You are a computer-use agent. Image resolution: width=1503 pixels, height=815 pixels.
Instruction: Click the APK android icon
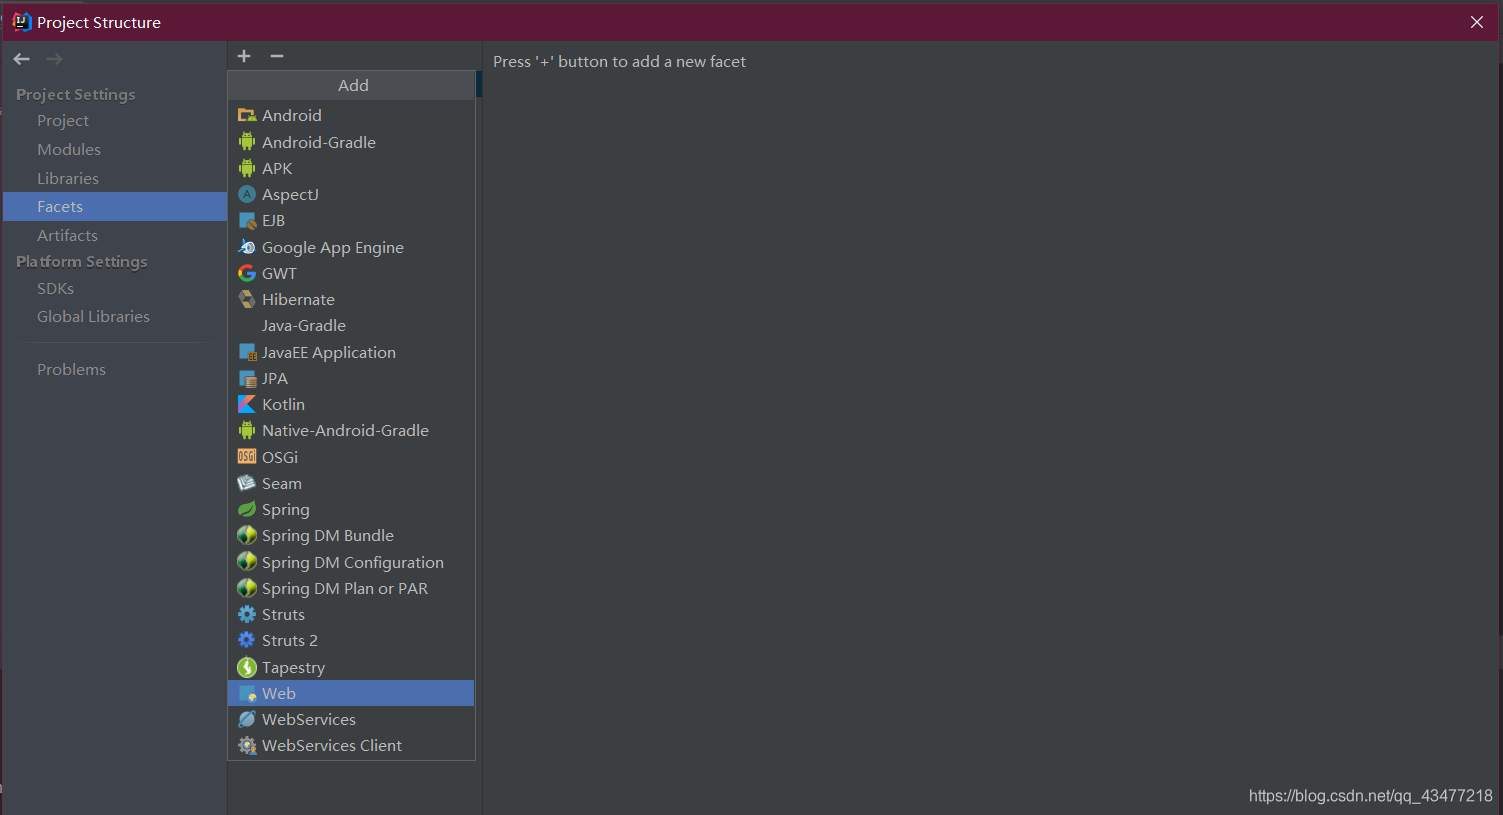pos(247,168)
